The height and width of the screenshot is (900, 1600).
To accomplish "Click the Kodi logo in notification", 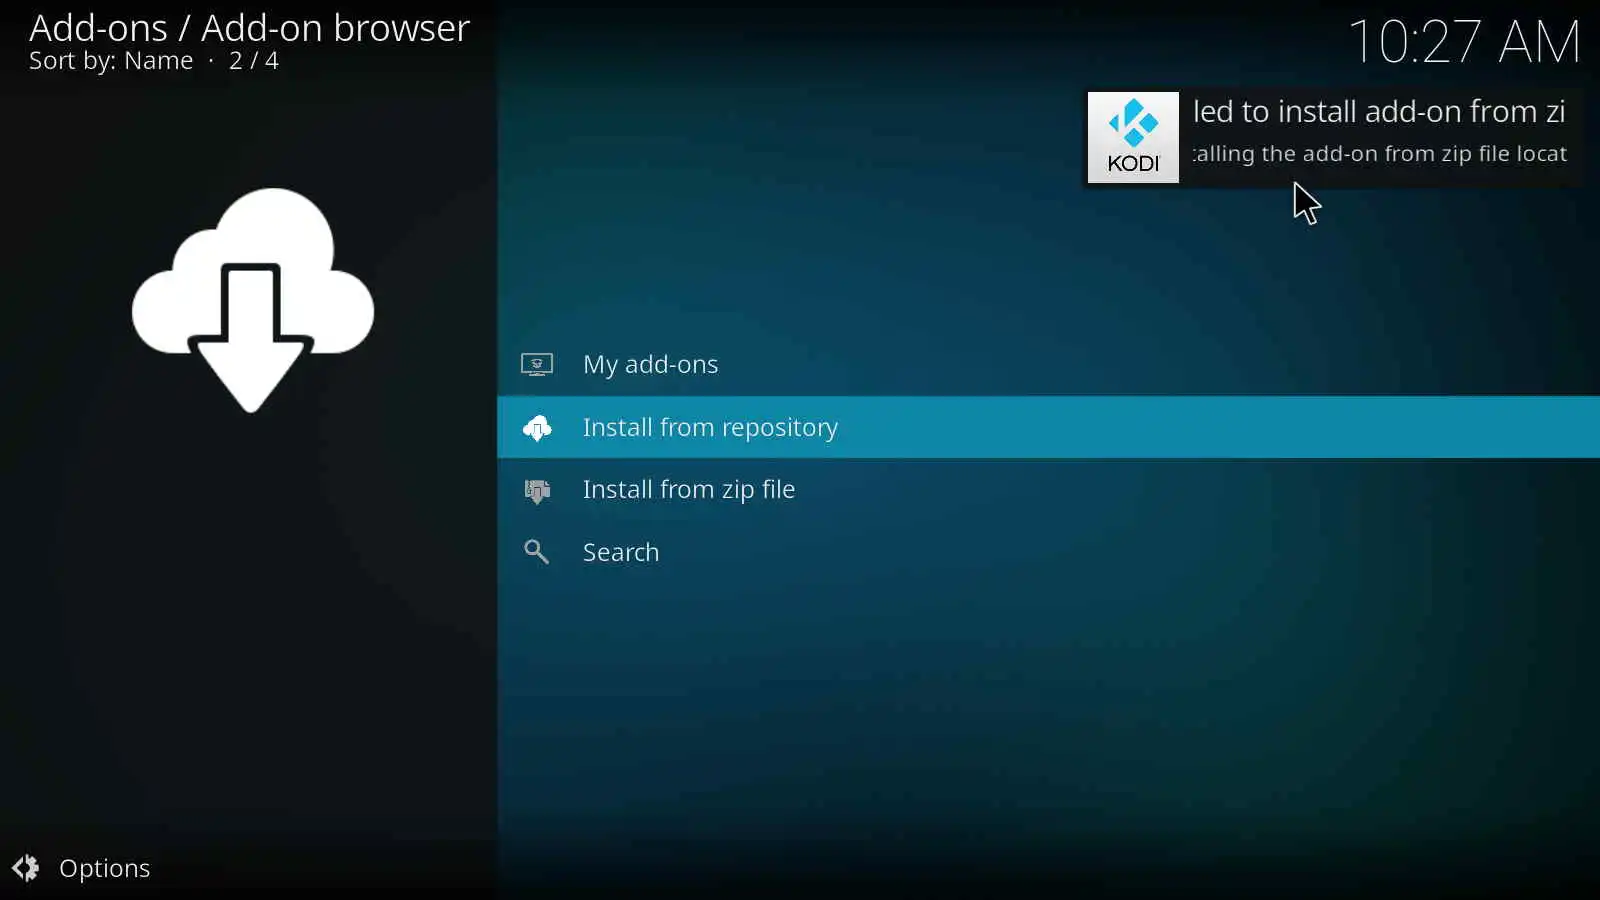I will tap(1133, 138).
